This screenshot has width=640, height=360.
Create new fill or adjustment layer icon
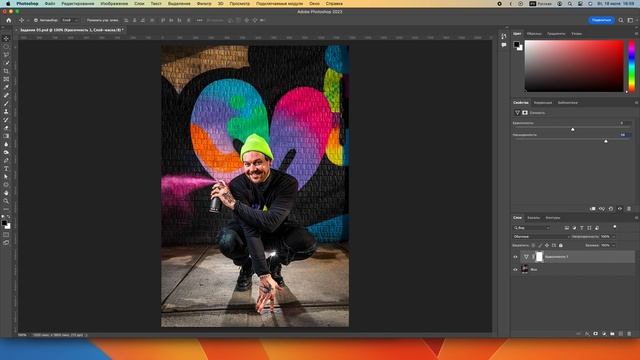click(604, 333)
